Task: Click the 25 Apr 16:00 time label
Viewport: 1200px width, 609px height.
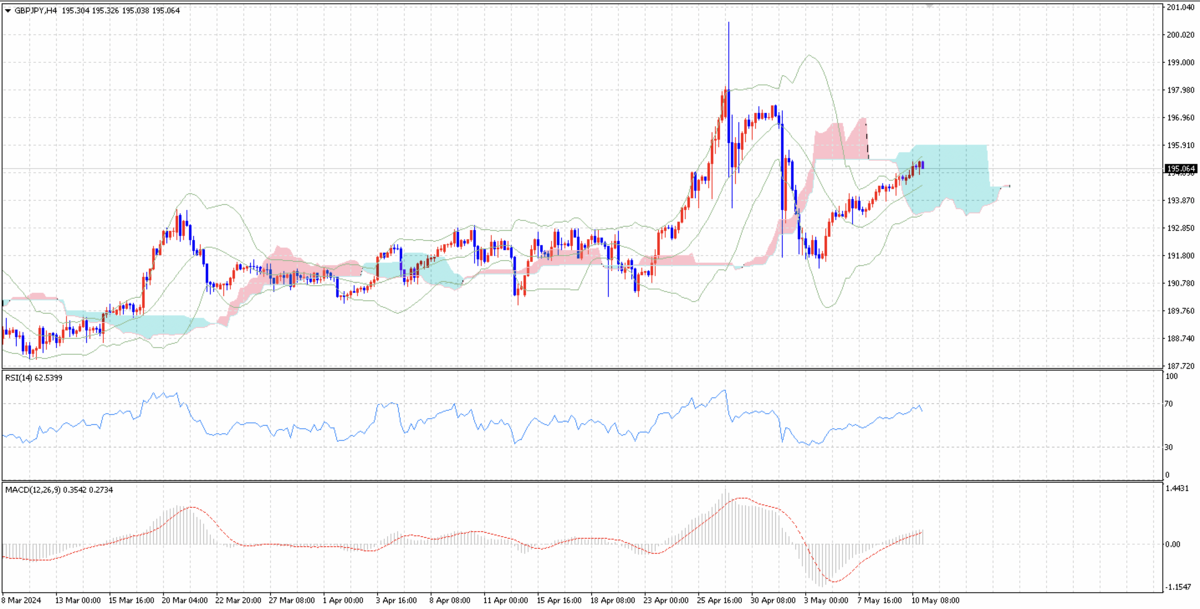Action: 719,601
